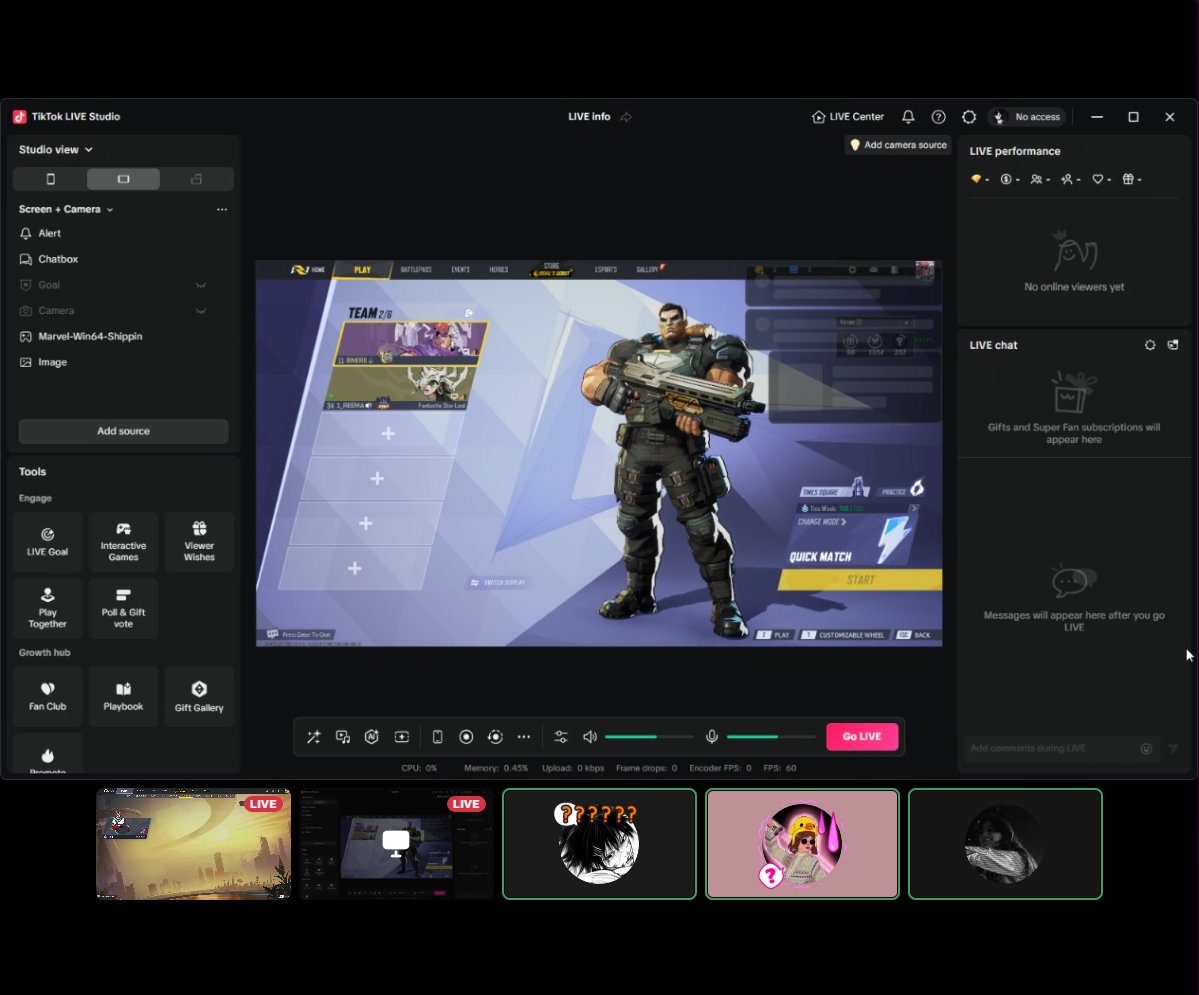Screen dimensions: 1199x995
Task: Open Fan Club tool
Action: [47, 697]
